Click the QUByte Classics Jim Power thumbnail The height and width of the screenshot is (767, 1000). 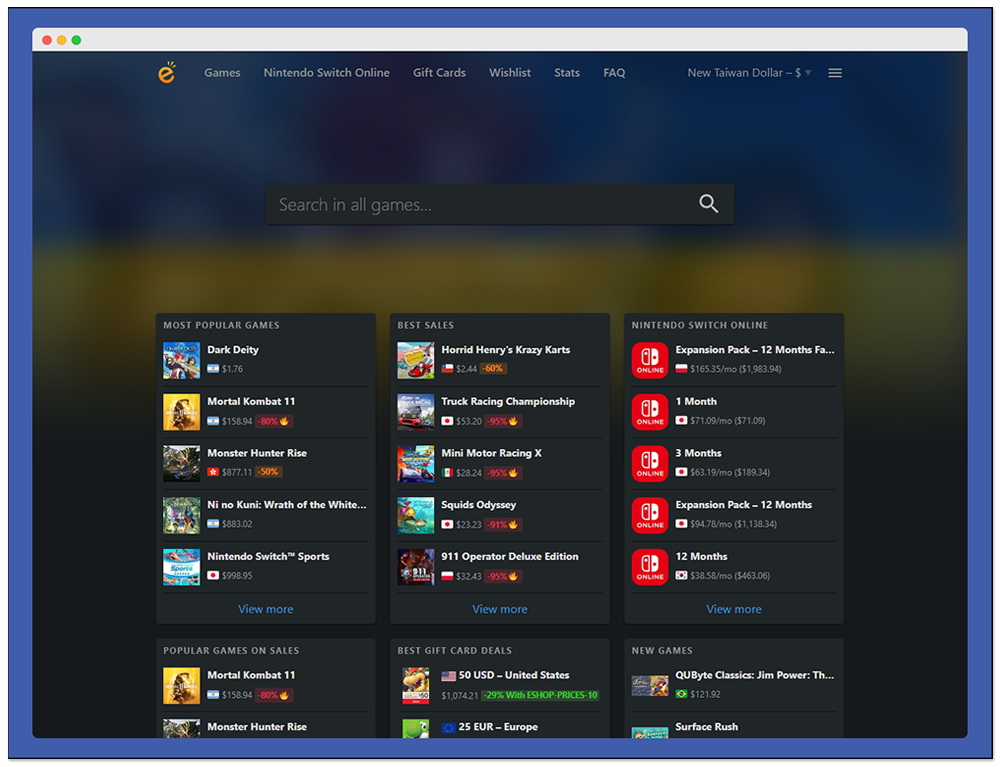pyautogui.click(x=650, y=686)
